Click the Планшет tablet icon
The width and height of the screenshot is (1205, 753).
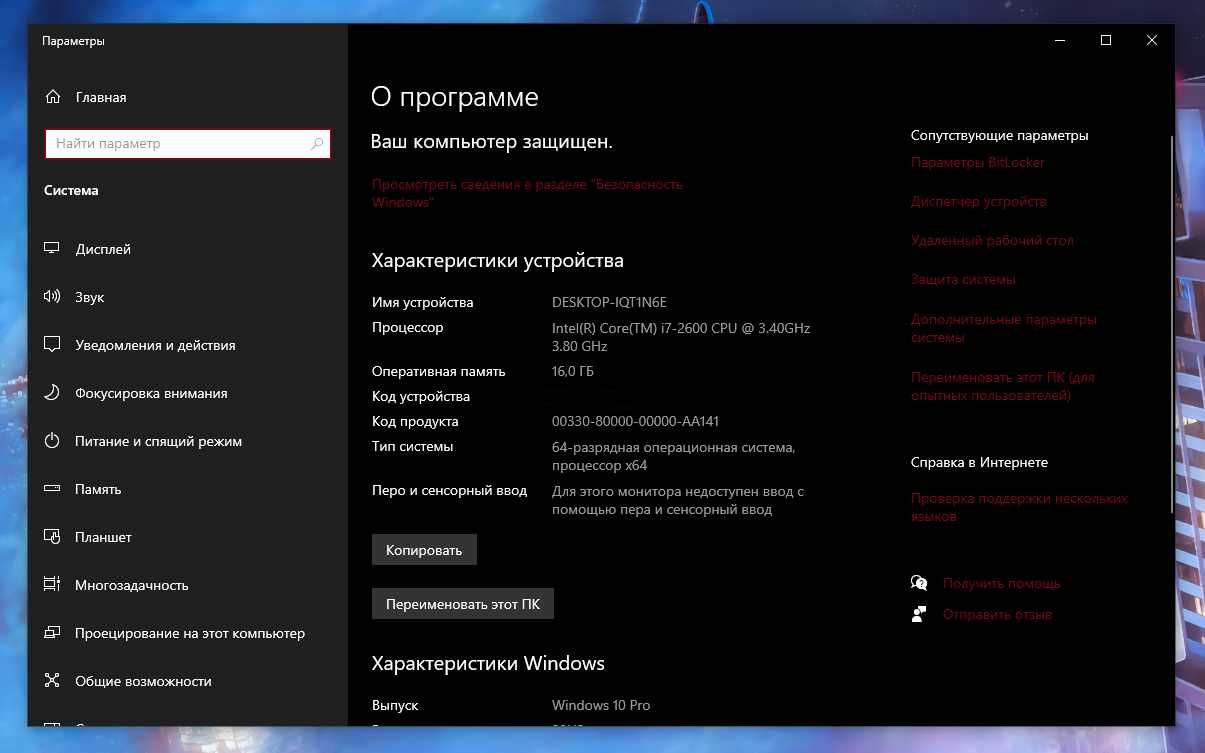click(x=53, y=537)
